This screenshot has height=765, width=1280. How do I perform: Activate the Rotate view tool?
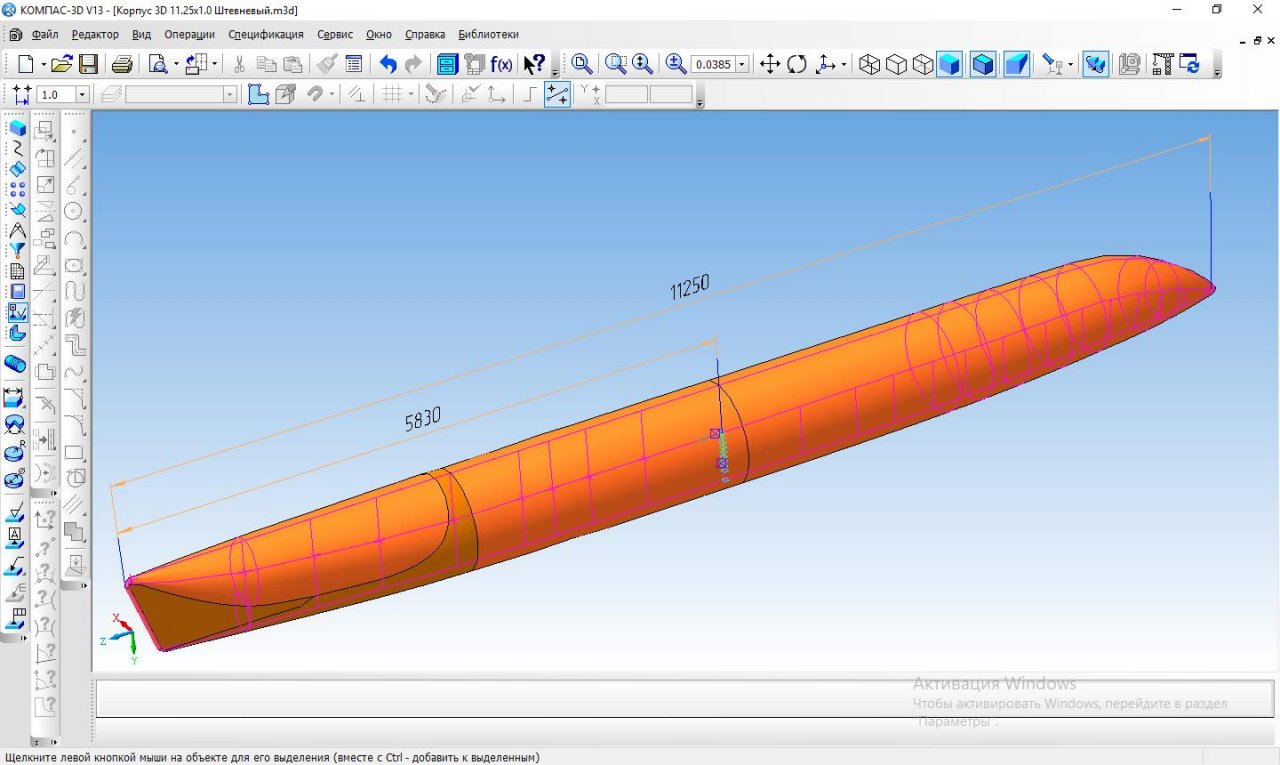797,65
